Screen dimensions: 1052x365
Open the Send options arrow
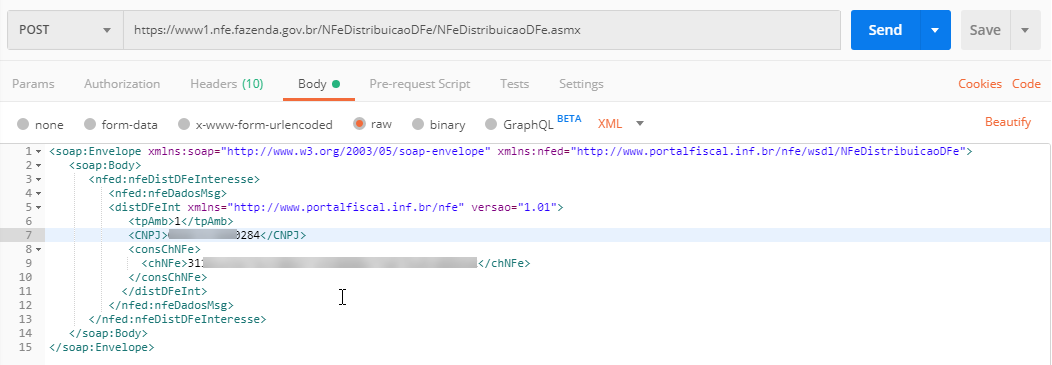(x=935, y=30)
